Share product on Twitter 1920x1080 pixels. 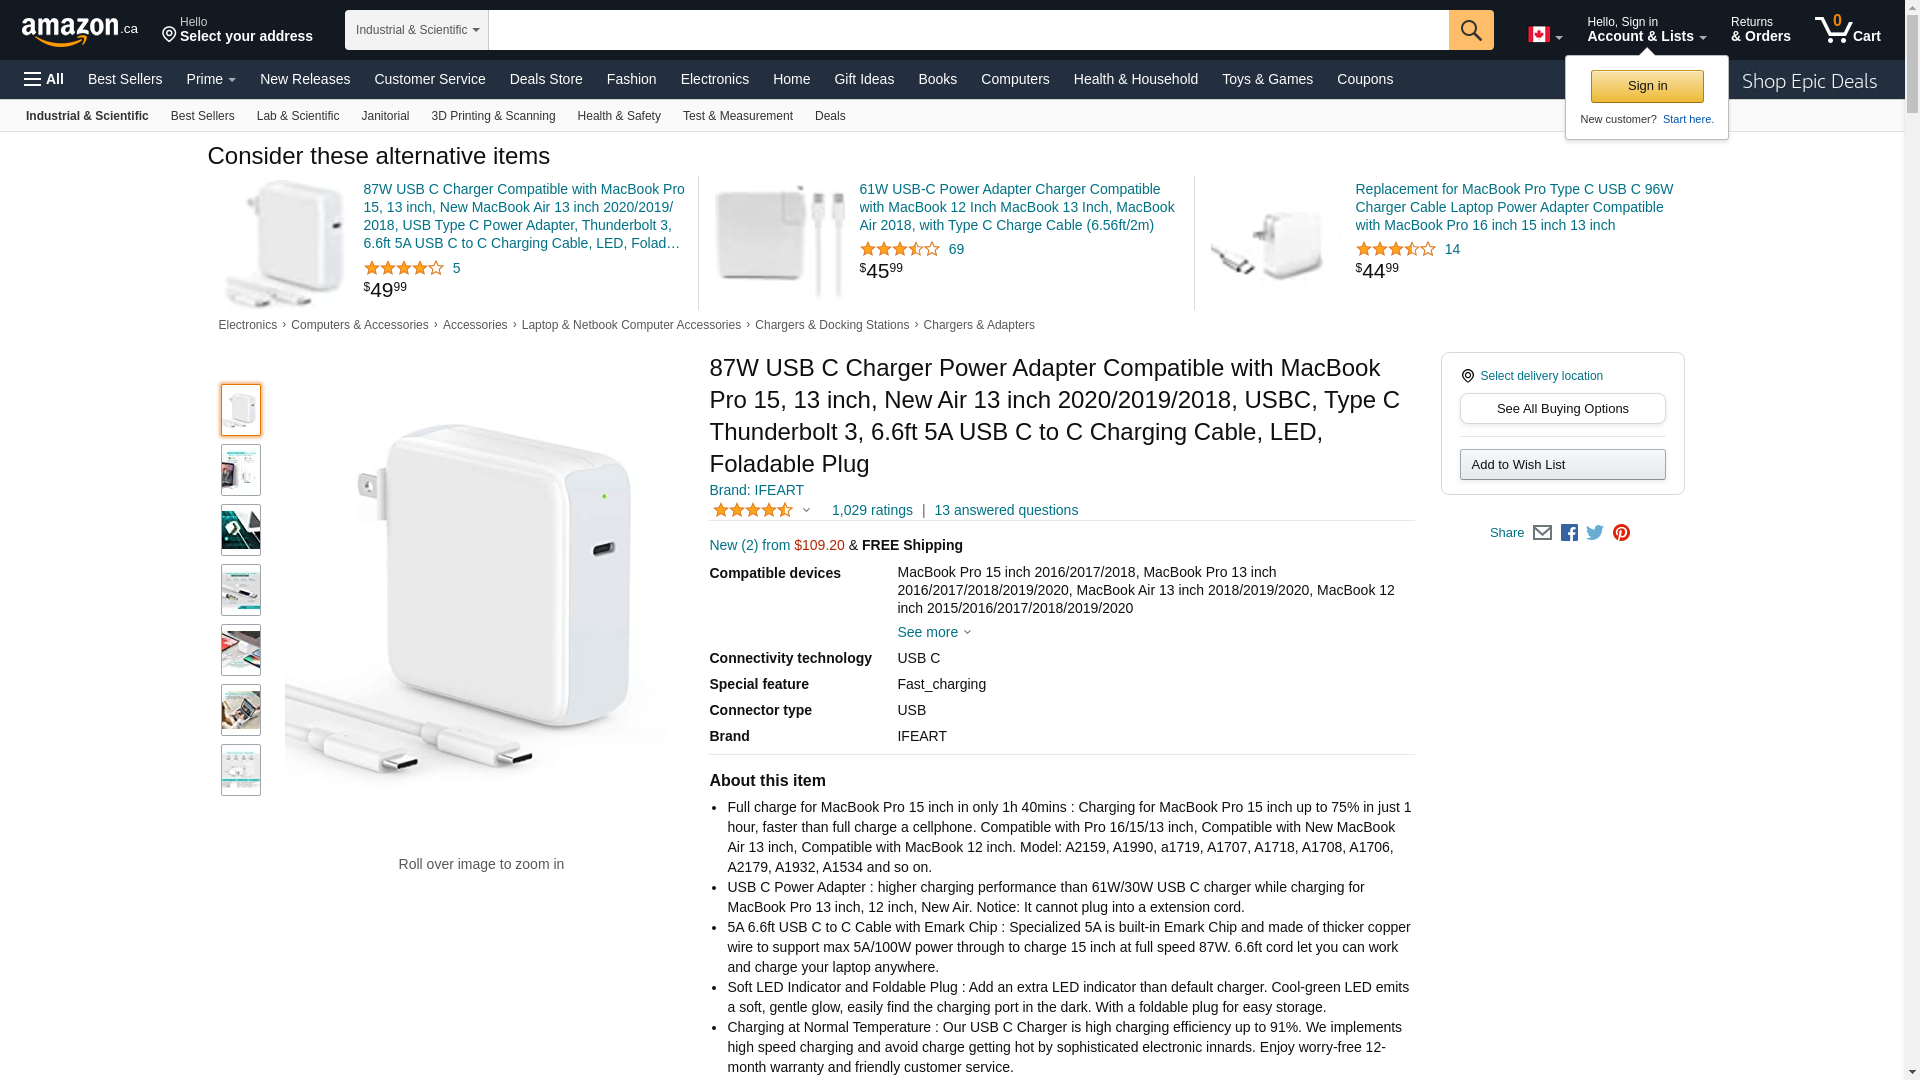point(1595,533)
